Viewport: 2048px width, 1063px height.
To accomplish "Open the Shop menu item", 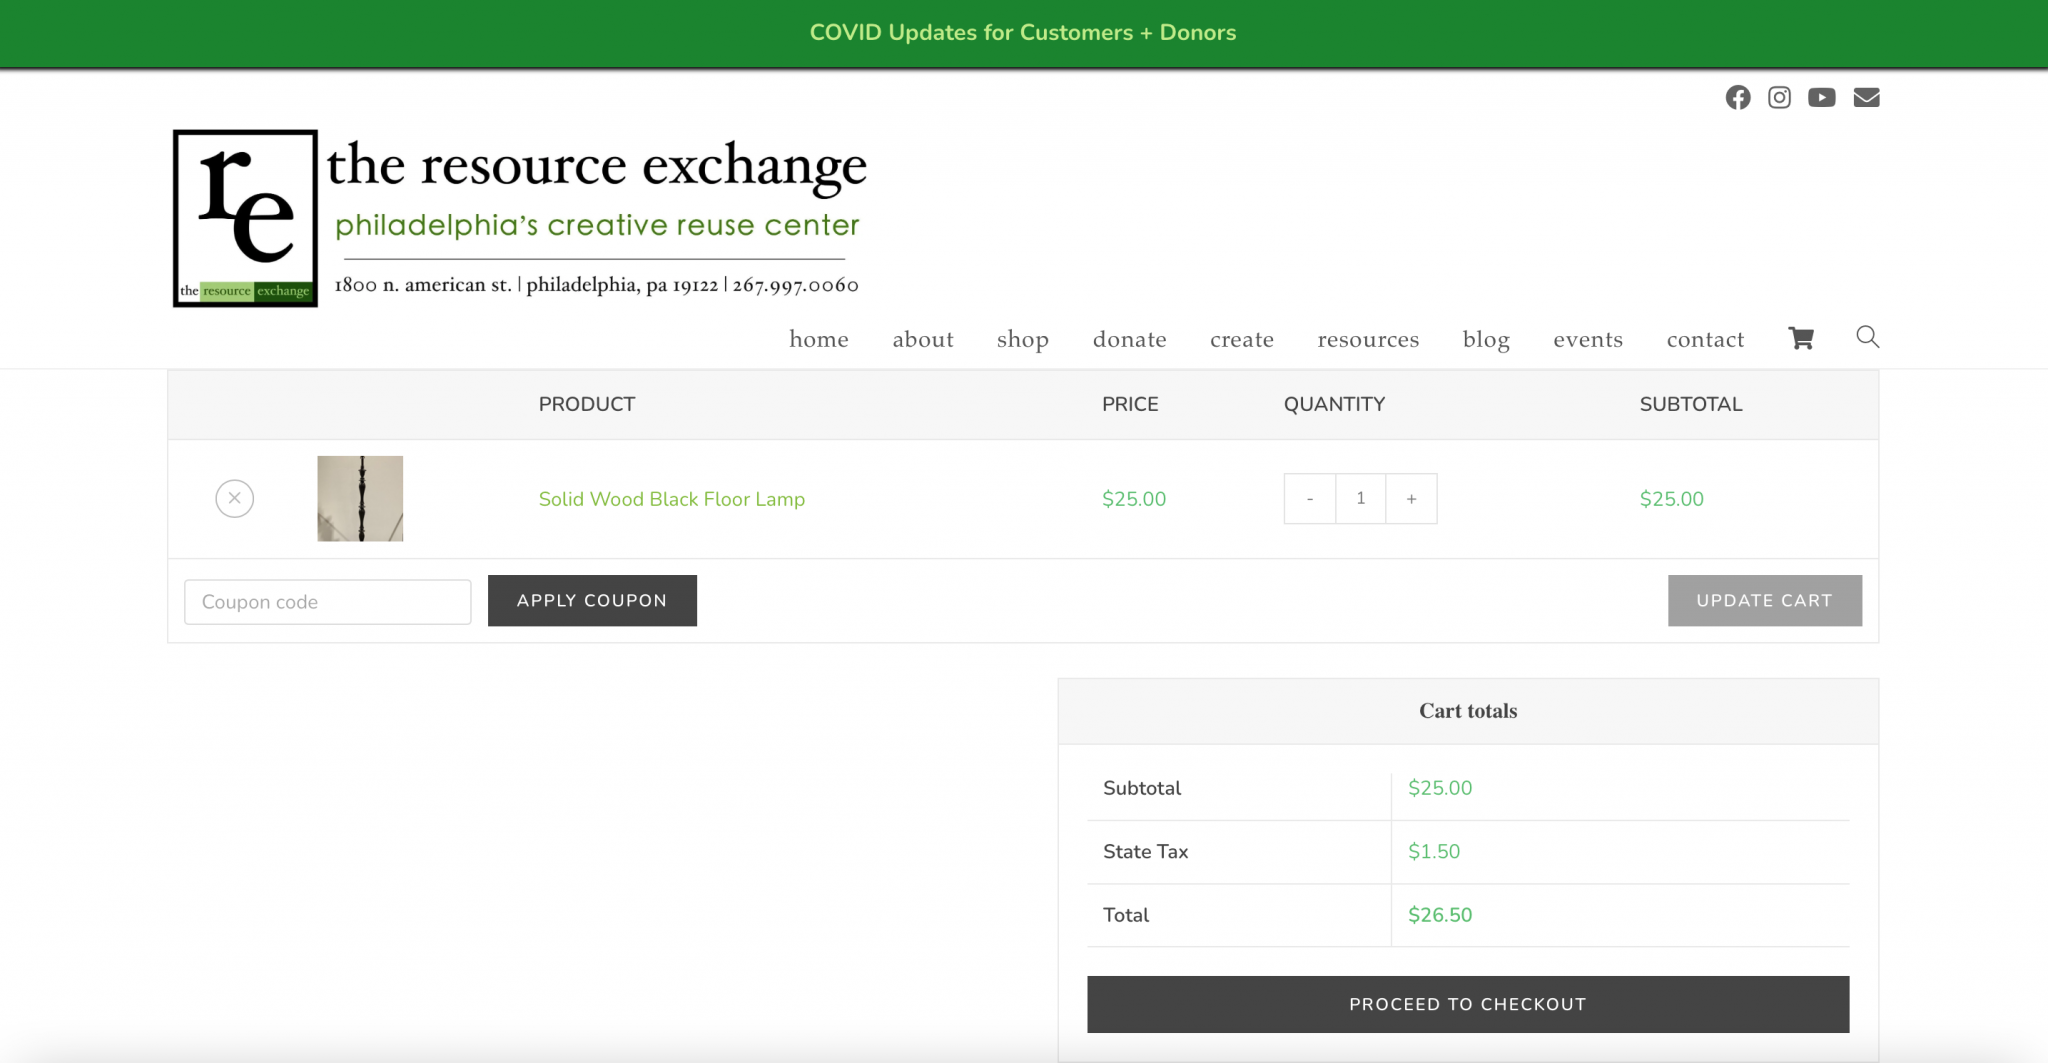I will [x=1022, y=339].
